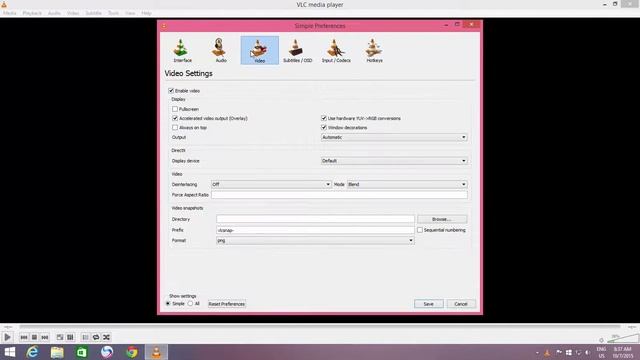The width and height of the screenshot is (640, 360).
Task: Stop playback in VLC
Action: pos(34,337)
